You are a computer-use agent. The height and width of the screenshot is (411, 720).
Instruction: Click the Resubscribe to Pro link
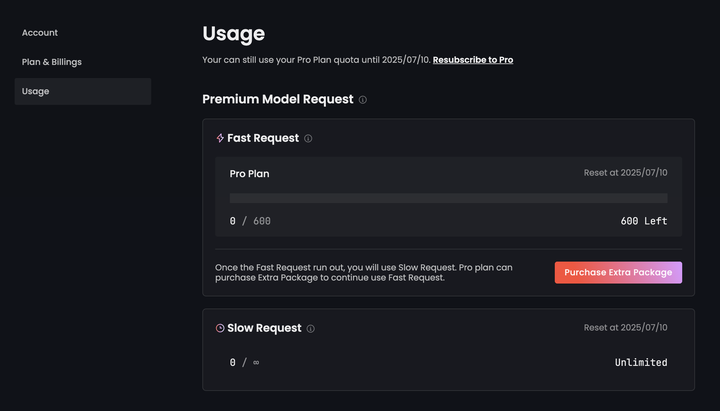click(473, 61)
